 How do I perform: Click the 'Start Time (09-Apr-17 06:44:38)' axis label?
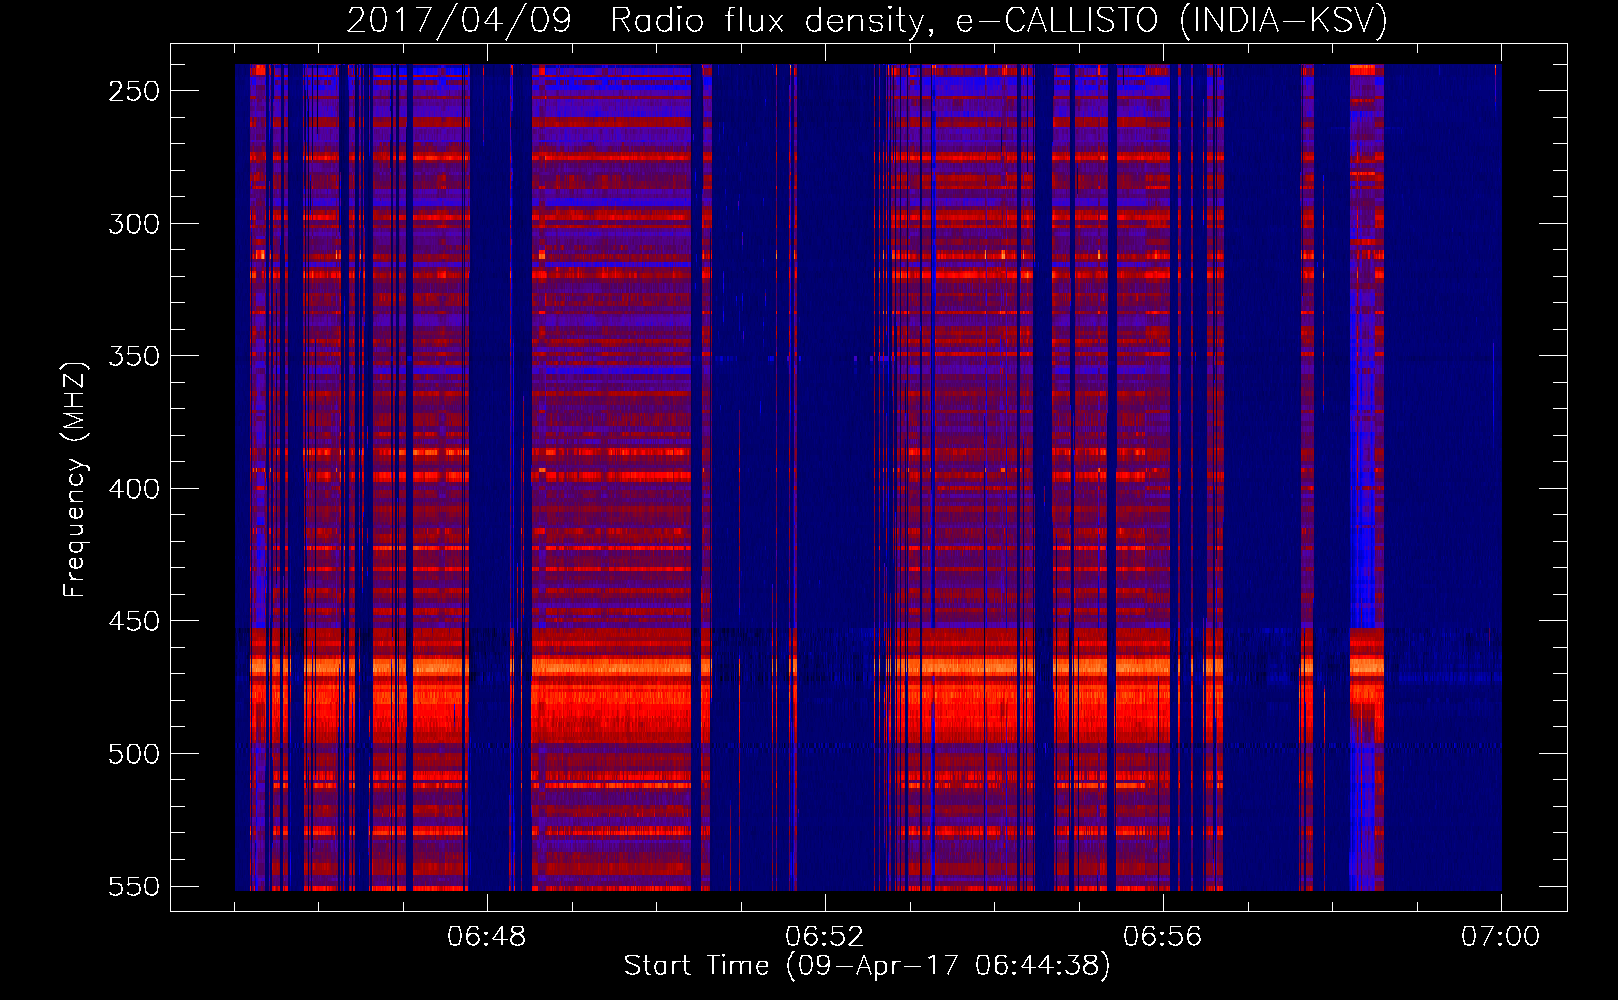pos(867,966)
